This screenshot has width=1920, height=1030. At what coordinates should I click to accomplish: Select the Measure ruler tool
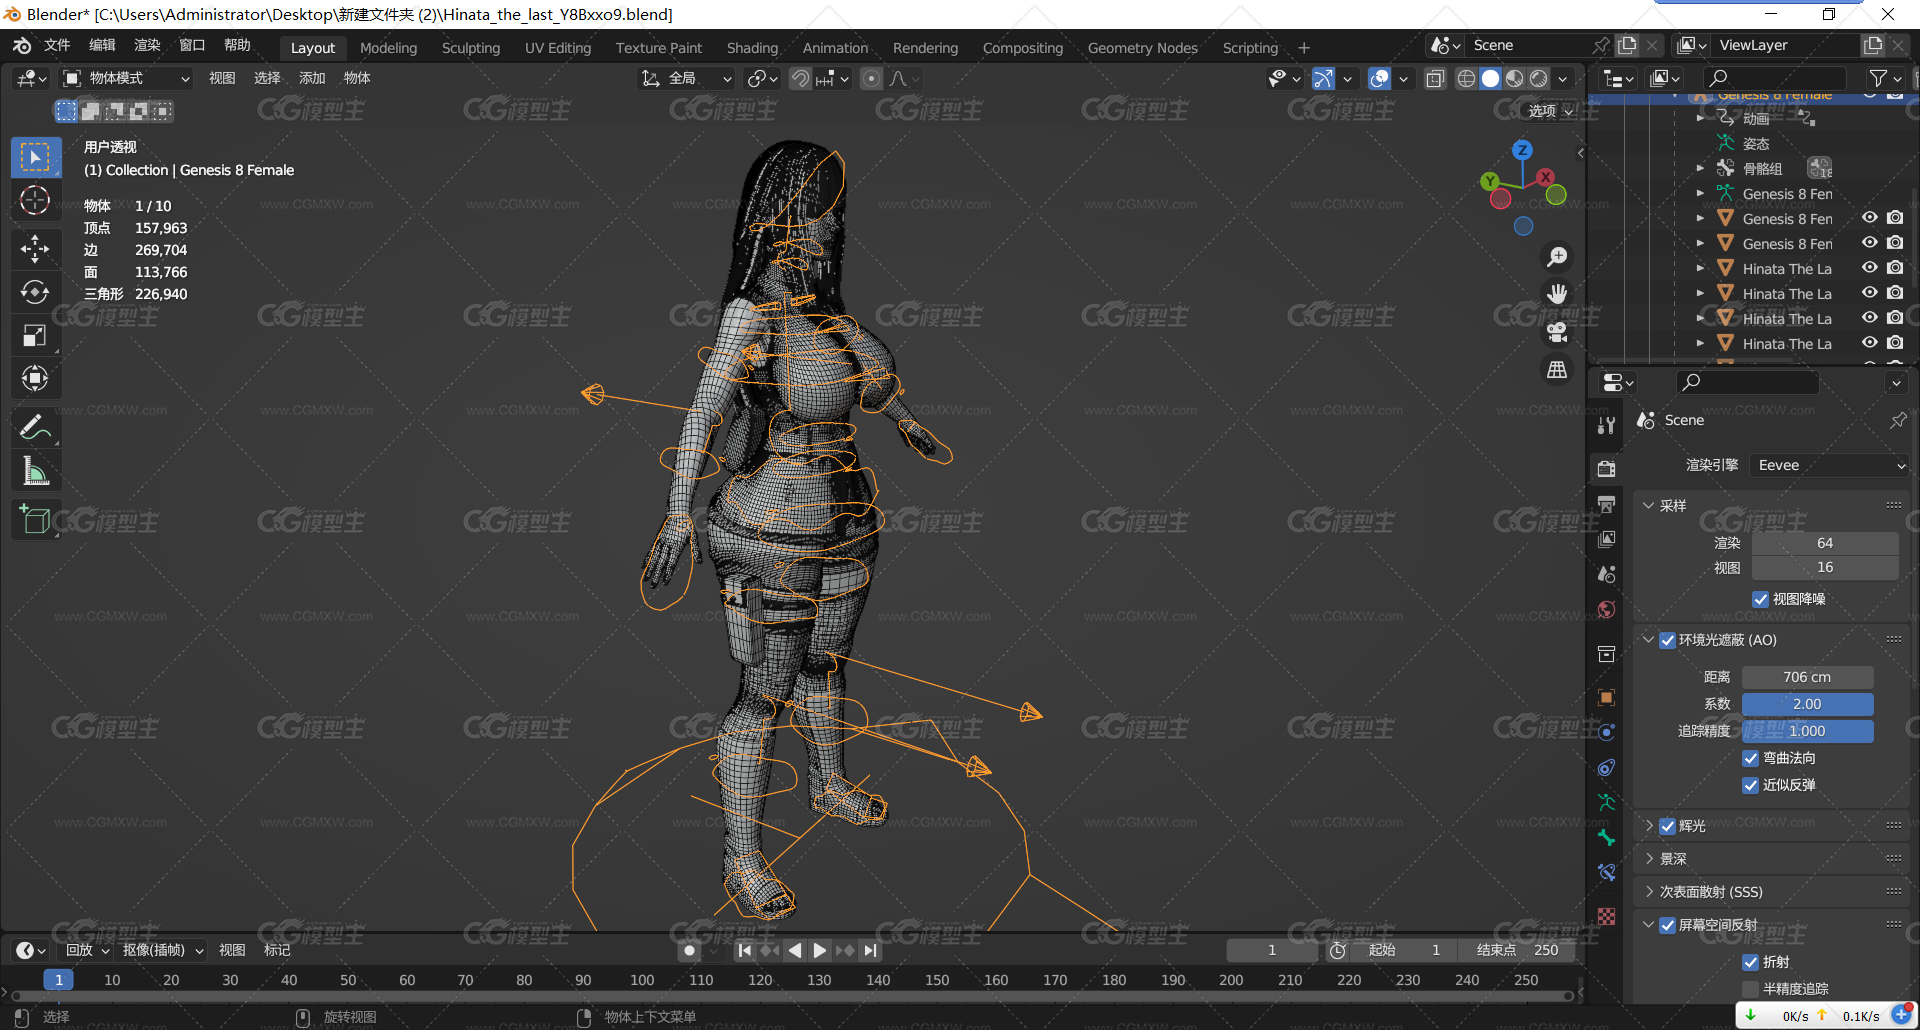click(x=35, y=471)
